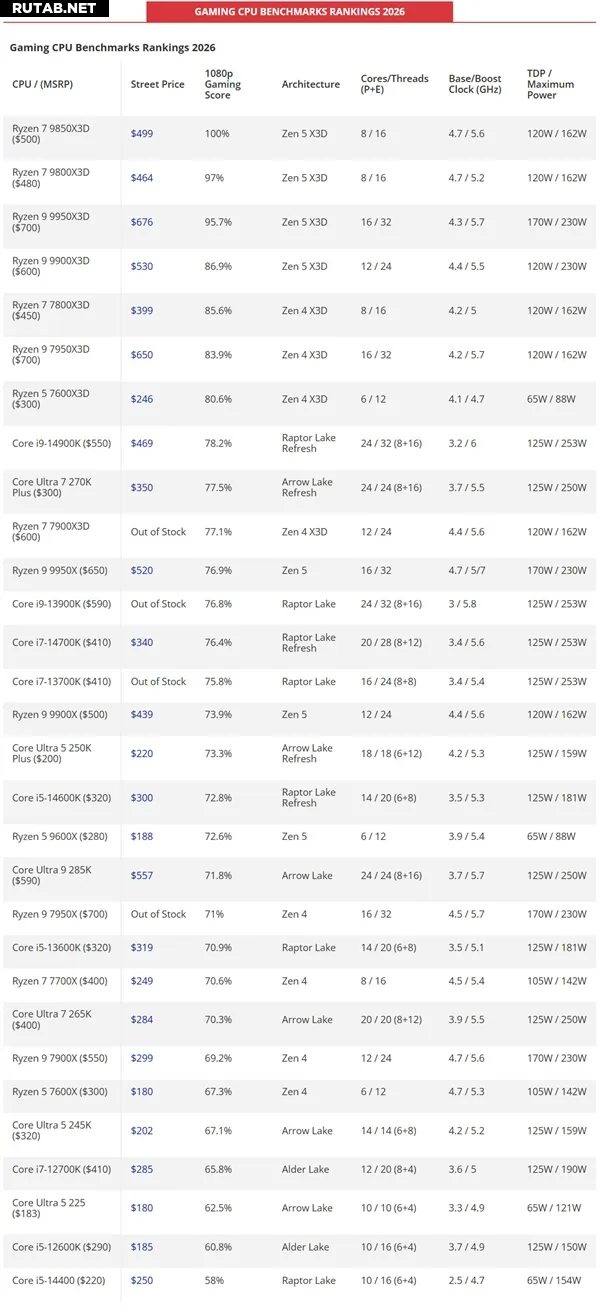Select the $246 price for Ryzen 5 7600X3D

click(x=141, y=399)
